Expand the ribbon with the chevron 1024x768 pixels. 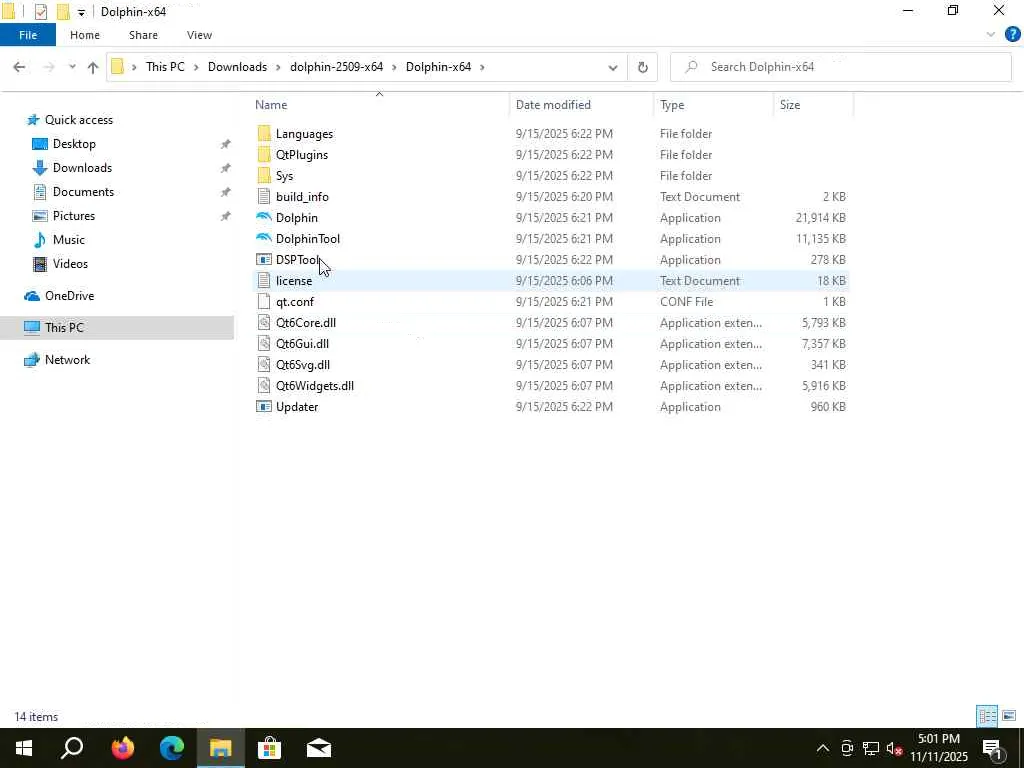pyautogui.click(x=991, y=35)
